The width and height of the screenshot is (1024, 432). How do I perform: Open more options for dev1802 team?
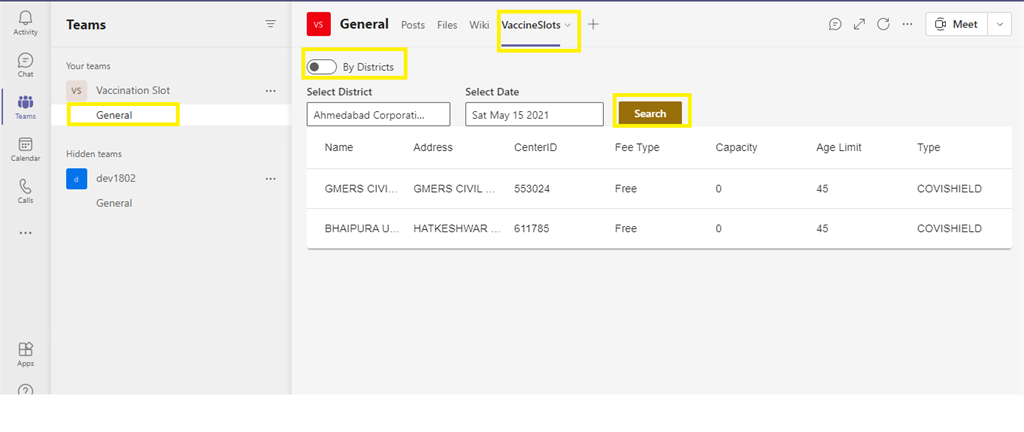pyautogui.click(x=270, y=178)
